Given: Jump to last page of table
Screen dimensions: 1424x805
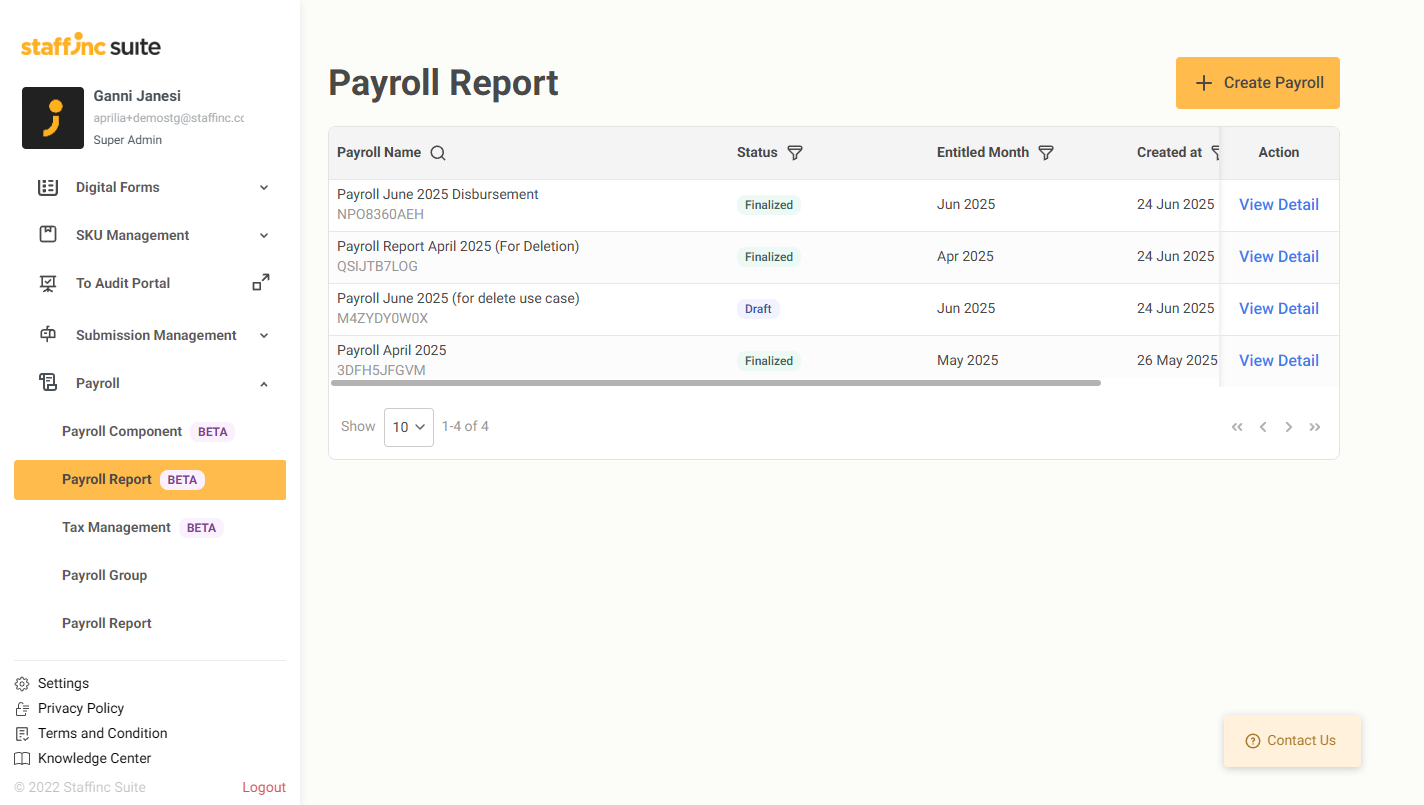Looking at the screenshot, I should (1315, 427).
